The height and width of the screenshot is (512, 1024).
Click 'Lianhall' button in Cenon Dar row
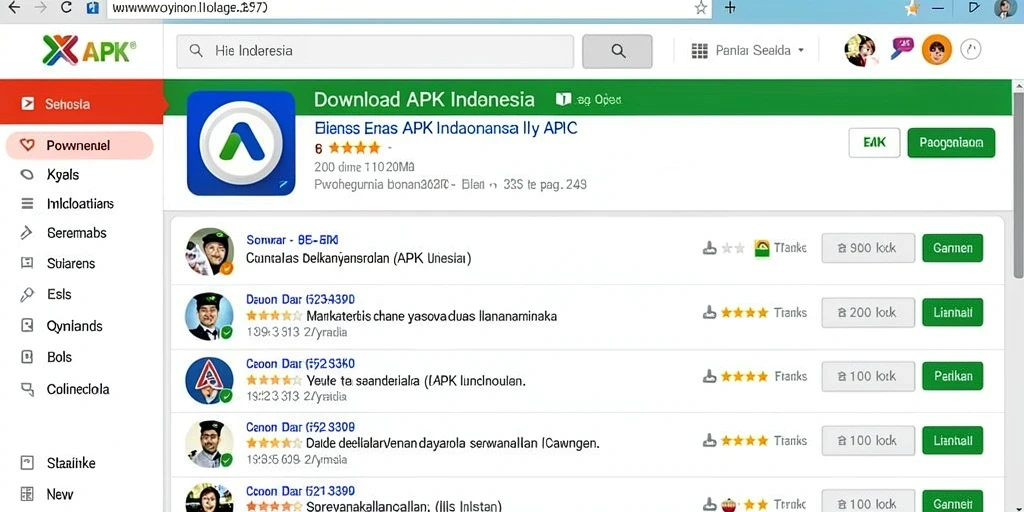coord(952,440)
